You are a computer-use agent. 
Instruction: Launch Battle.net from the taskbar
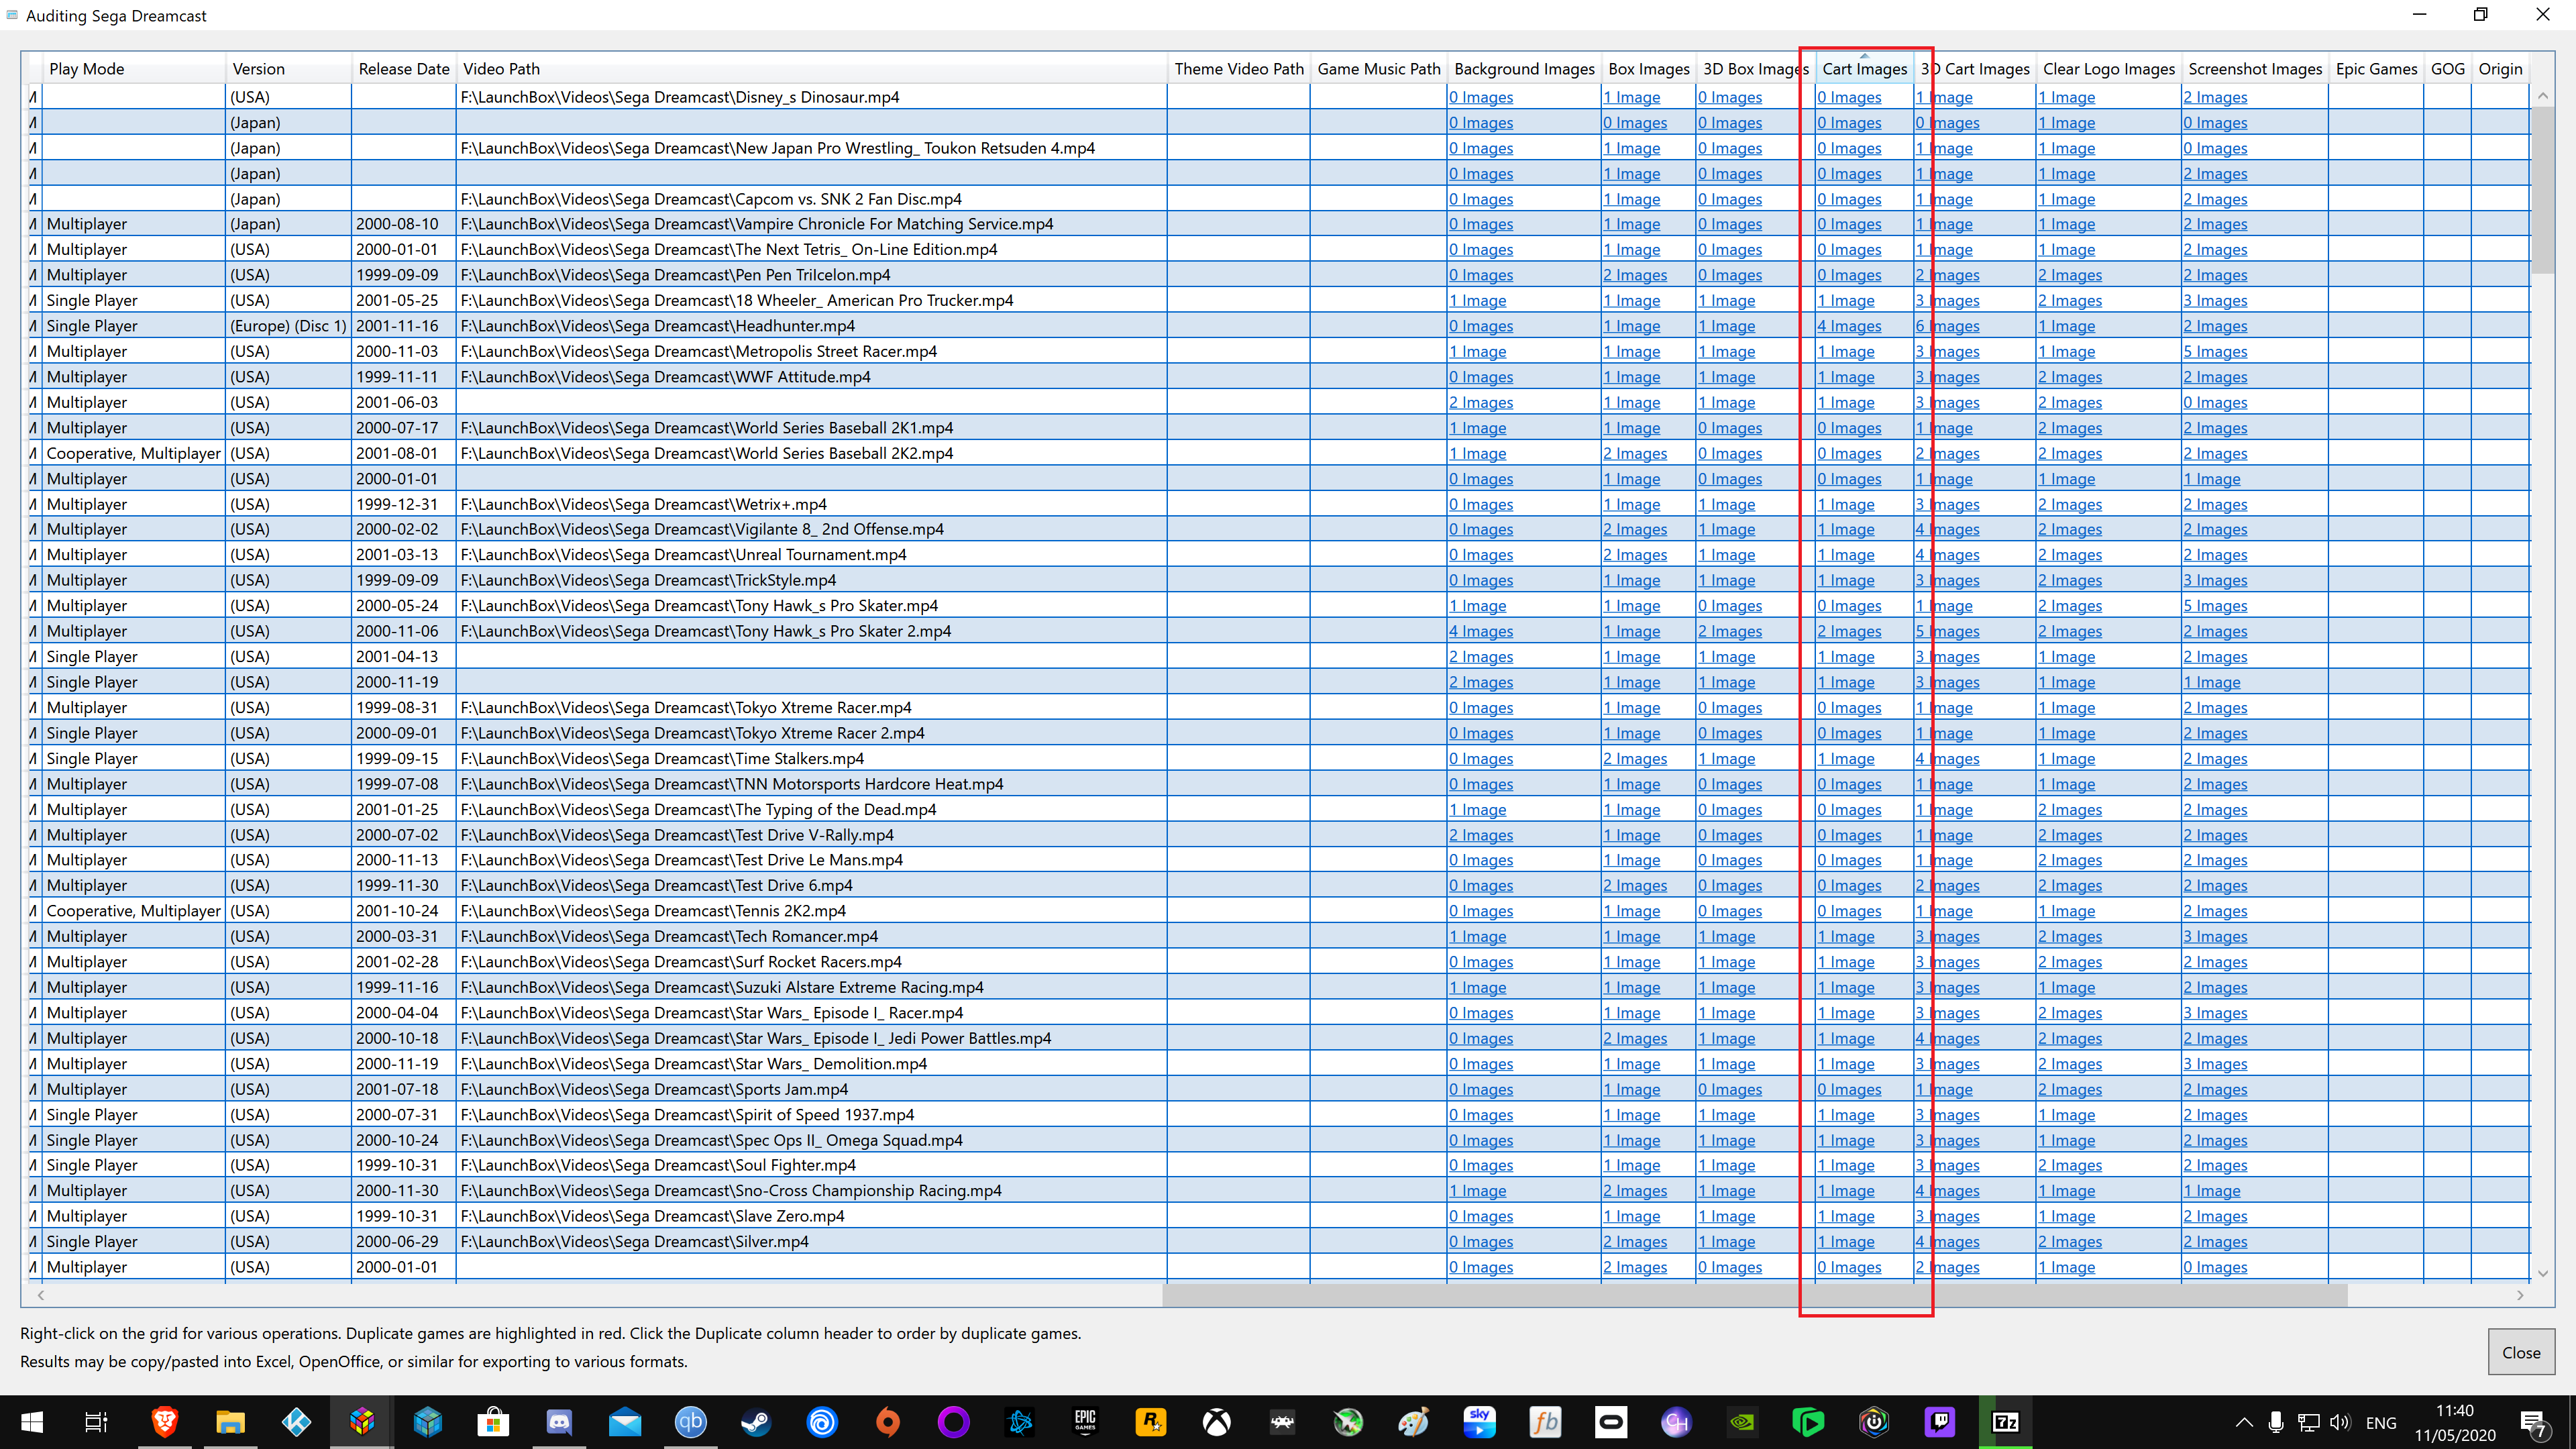1020,1422
